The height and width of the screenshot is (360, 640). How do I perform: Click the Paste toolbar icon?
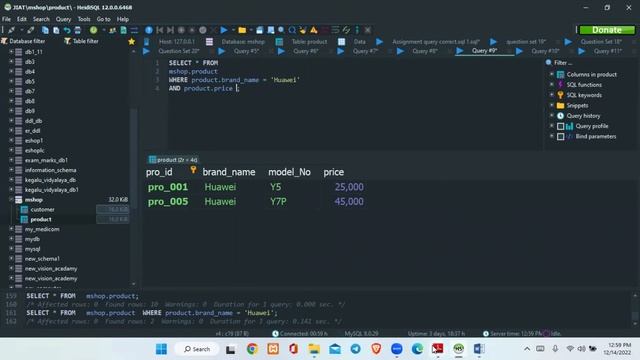[56, 30]
